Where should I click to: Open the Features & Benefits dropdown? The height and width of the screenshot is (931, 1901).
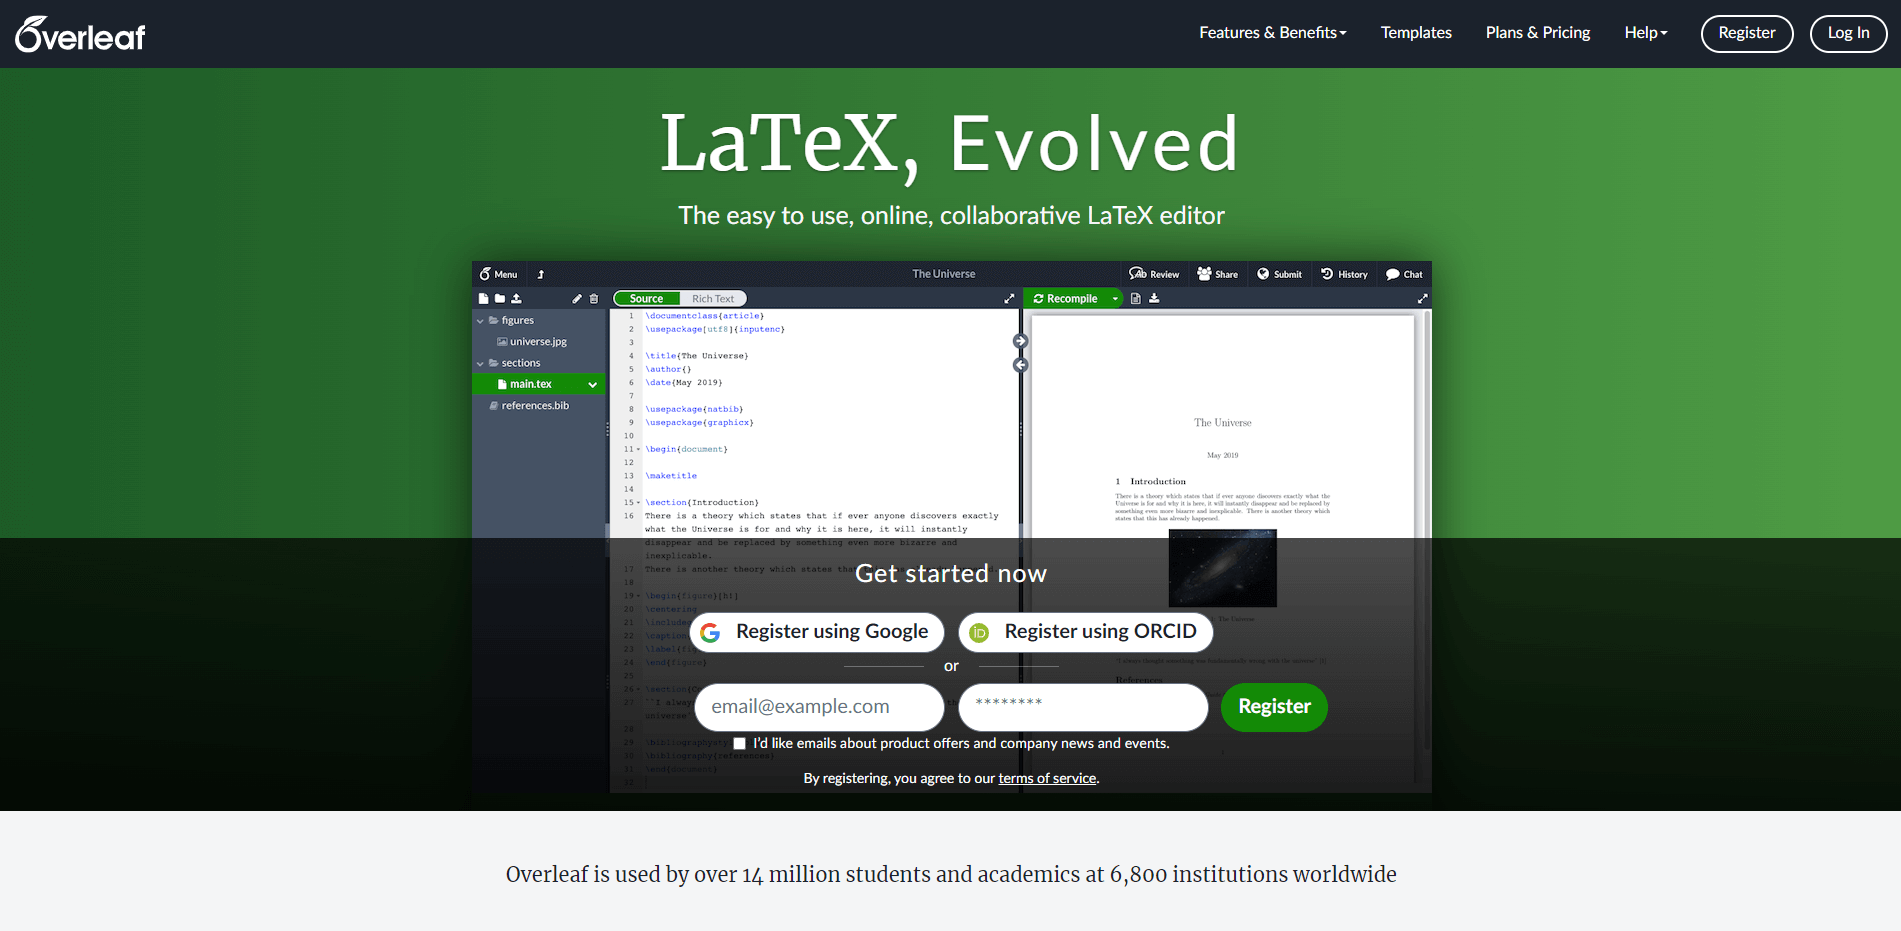click(1272, 33)
